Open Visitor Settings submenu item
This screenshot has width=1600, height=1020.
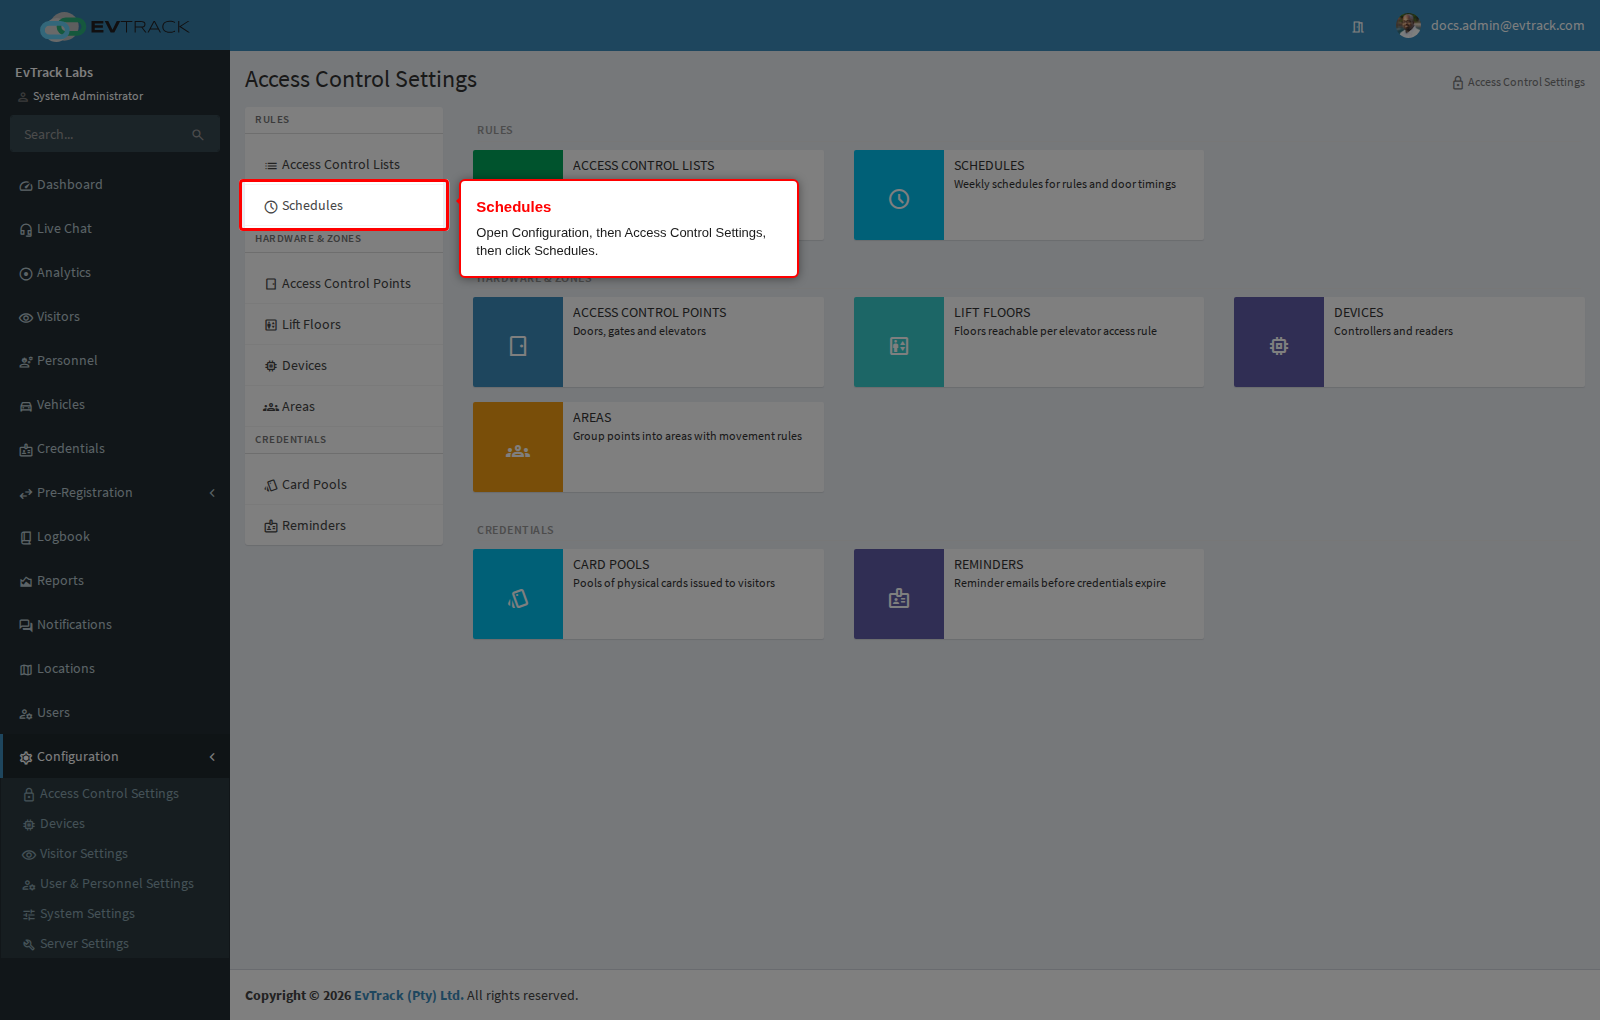click(x=115, y=854)
